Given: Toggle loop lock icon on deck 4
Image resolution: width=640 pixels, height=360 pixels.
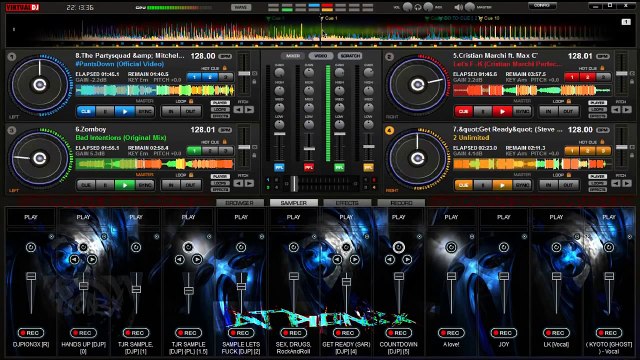Looking at the screenshot, I should 569,175.
